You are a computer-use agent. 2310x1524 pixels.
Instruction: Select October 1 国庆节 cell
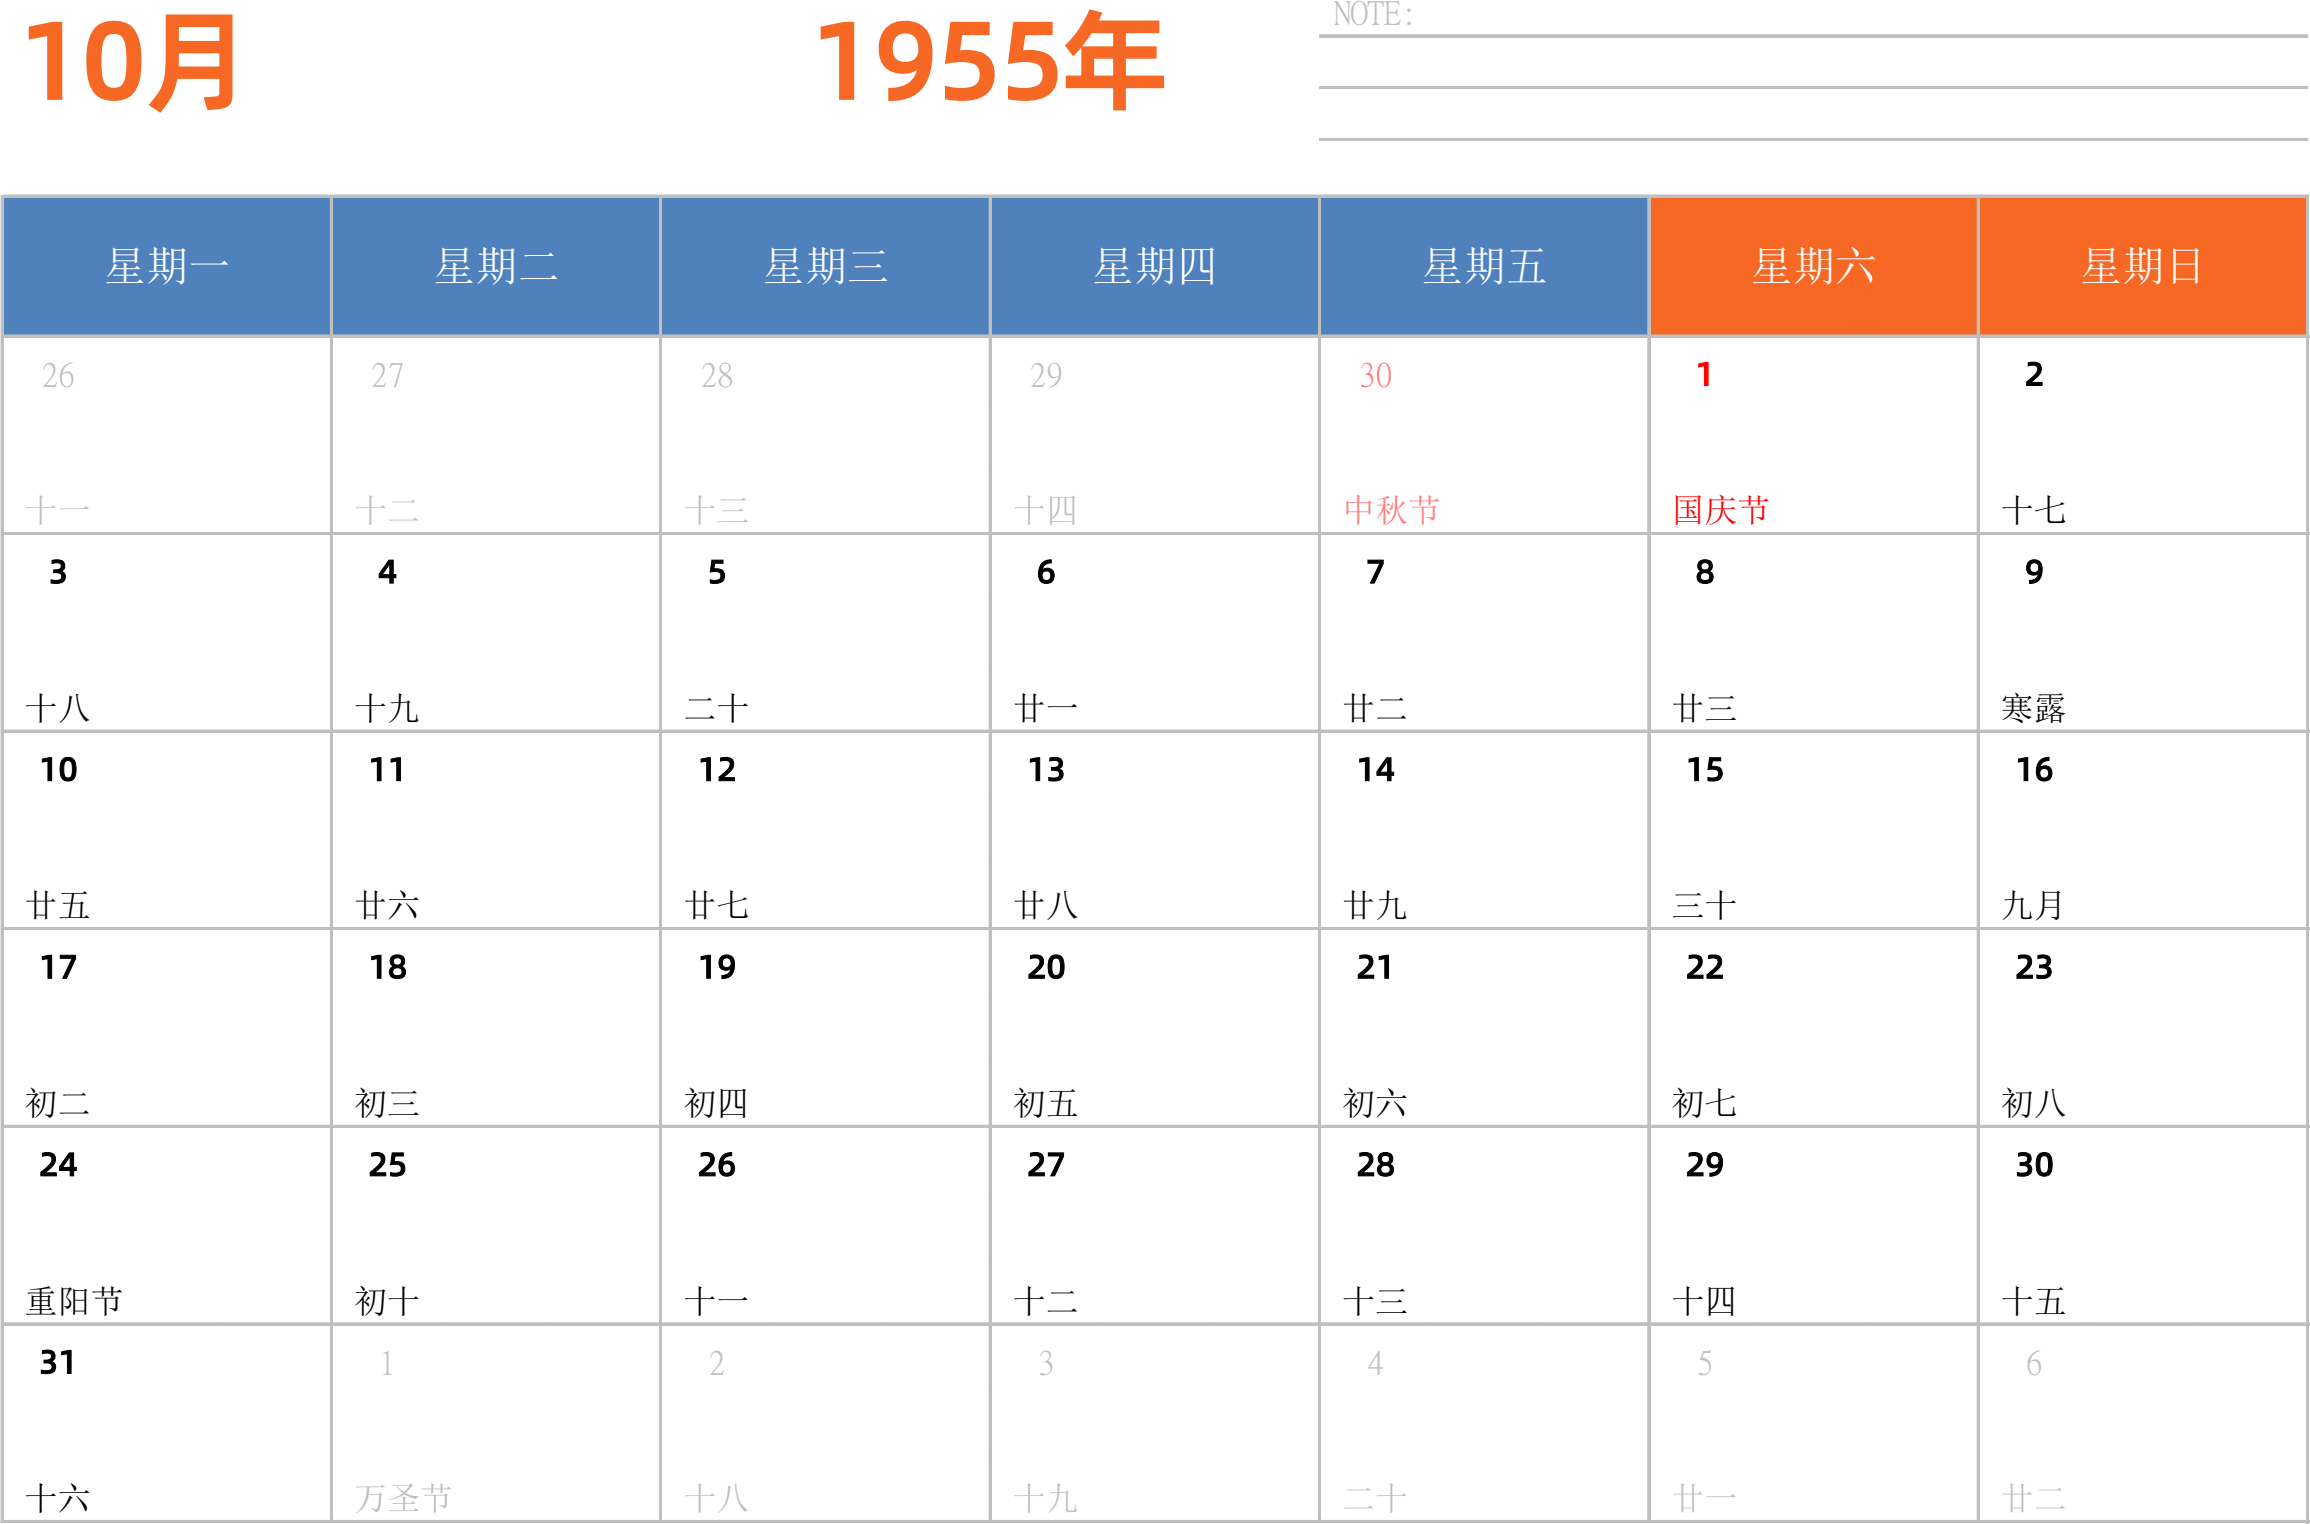coord(1813,435)
